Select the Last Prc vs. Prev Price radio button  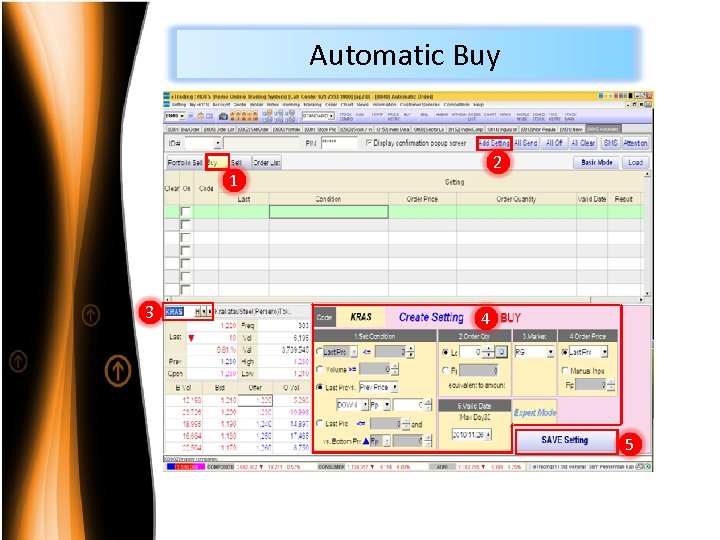(320, 387)
